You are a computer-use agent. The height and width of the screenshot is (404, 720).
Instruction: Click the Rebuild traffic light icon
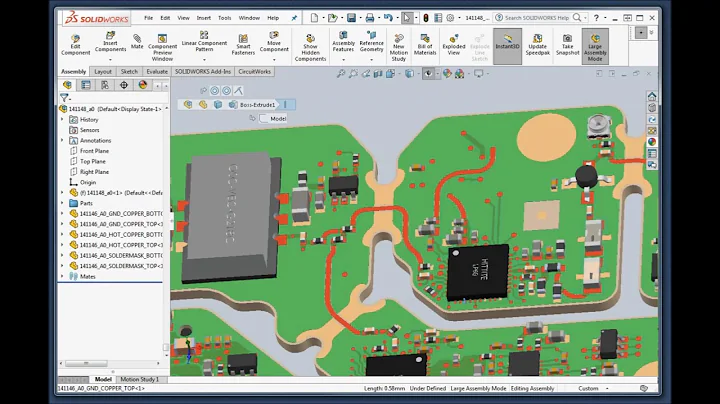click(426, 18)
